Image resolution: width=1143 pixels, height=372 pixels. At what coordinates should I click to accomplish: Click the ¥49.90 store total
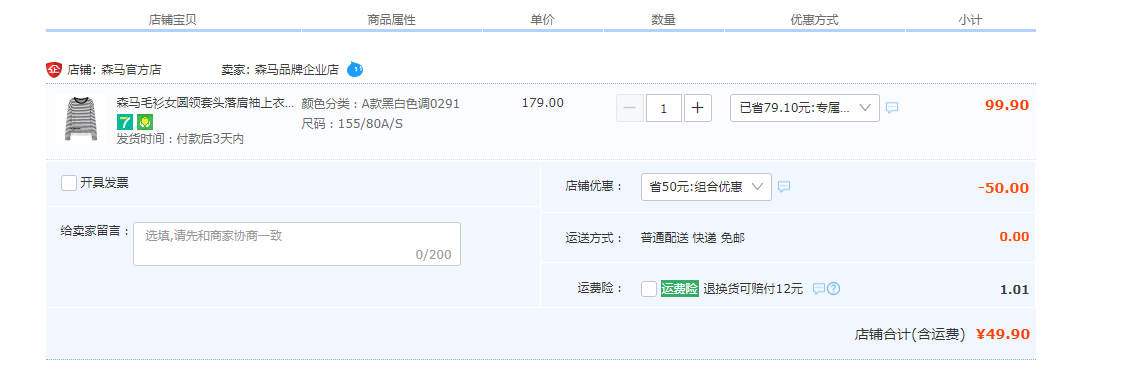coord(1003,334)
